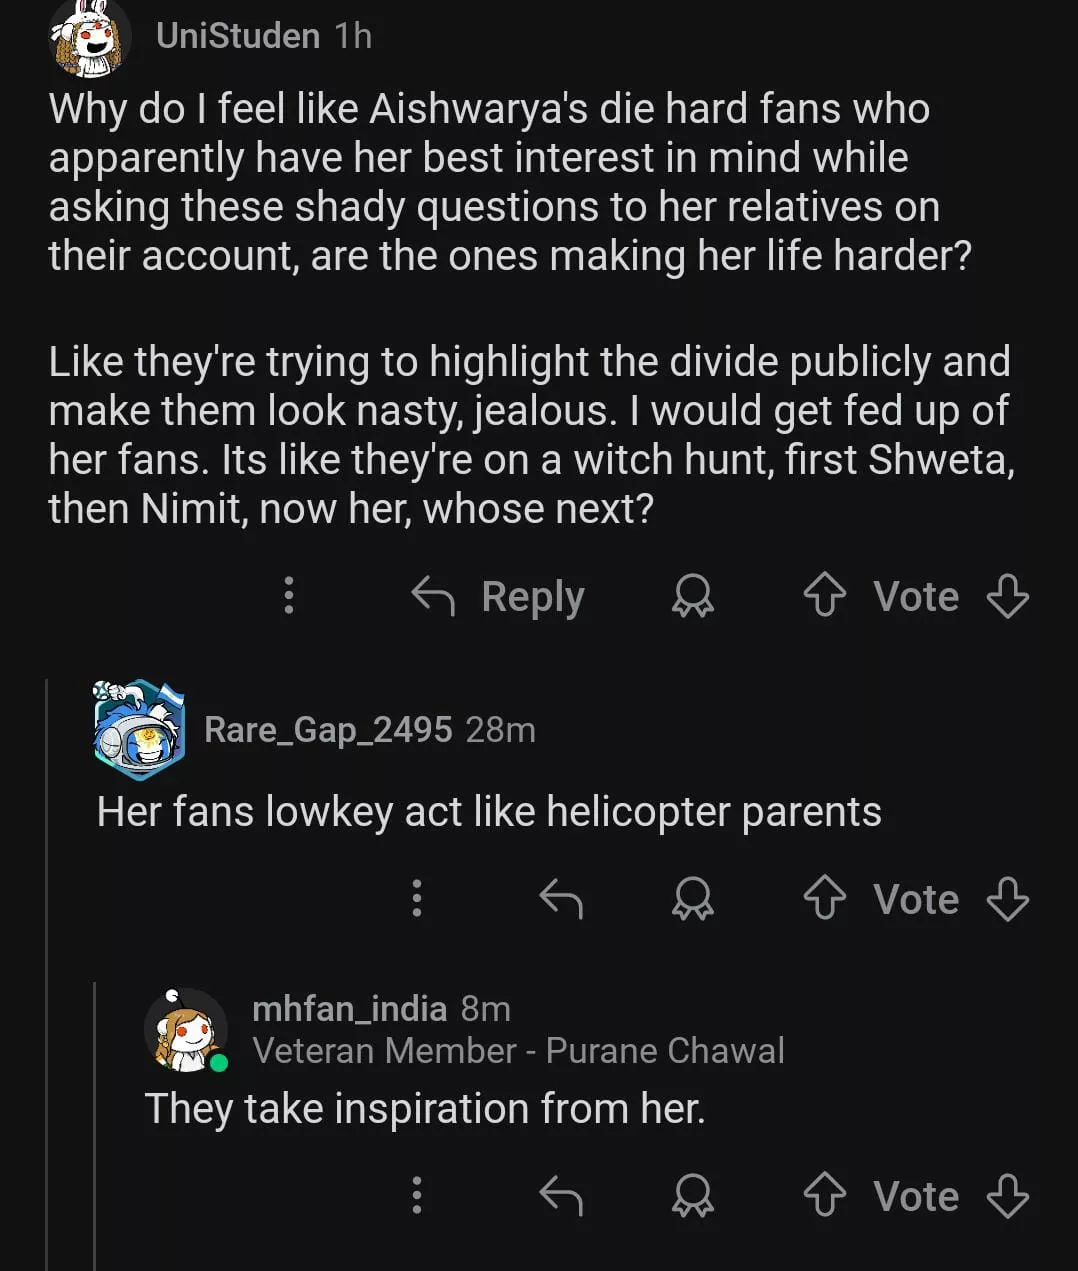The width and height of the screenshot is (1078, 1271).
Task: Open UniStuden's user profile
Action: click(x=237, y=36)
